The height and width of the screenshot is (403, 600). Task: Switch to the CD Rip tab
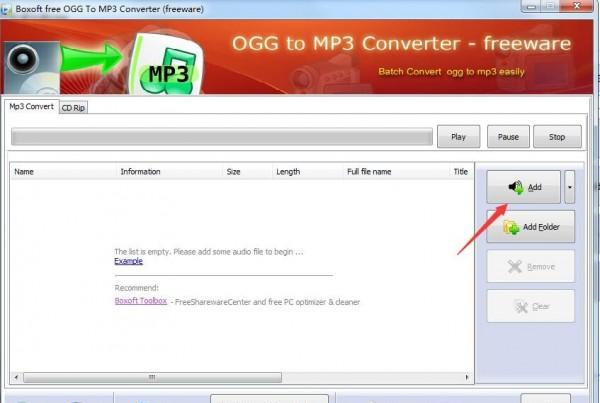tap(73, 108)
